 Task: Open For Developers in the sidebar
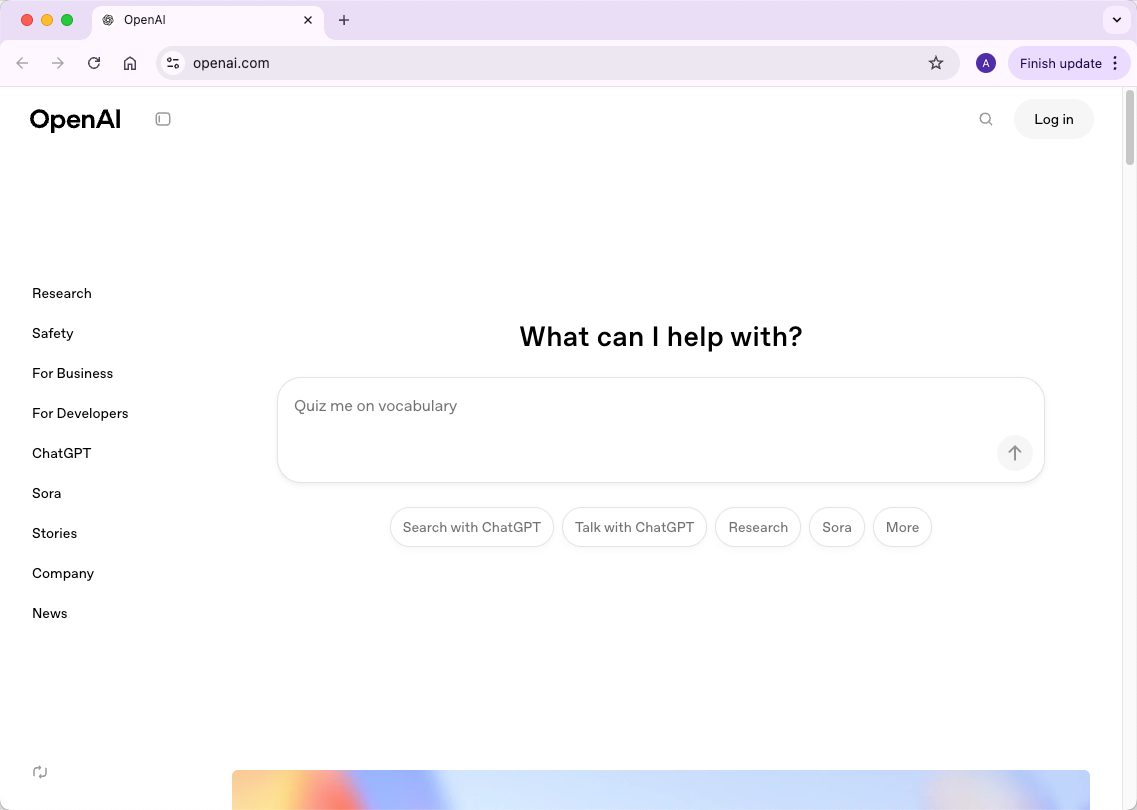click(80, 413)
